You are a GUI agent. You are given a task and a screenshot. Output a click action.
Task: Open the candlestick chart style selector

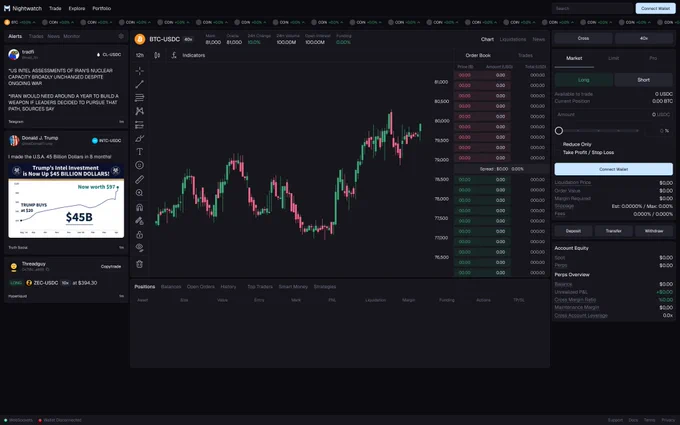point(157,55)
